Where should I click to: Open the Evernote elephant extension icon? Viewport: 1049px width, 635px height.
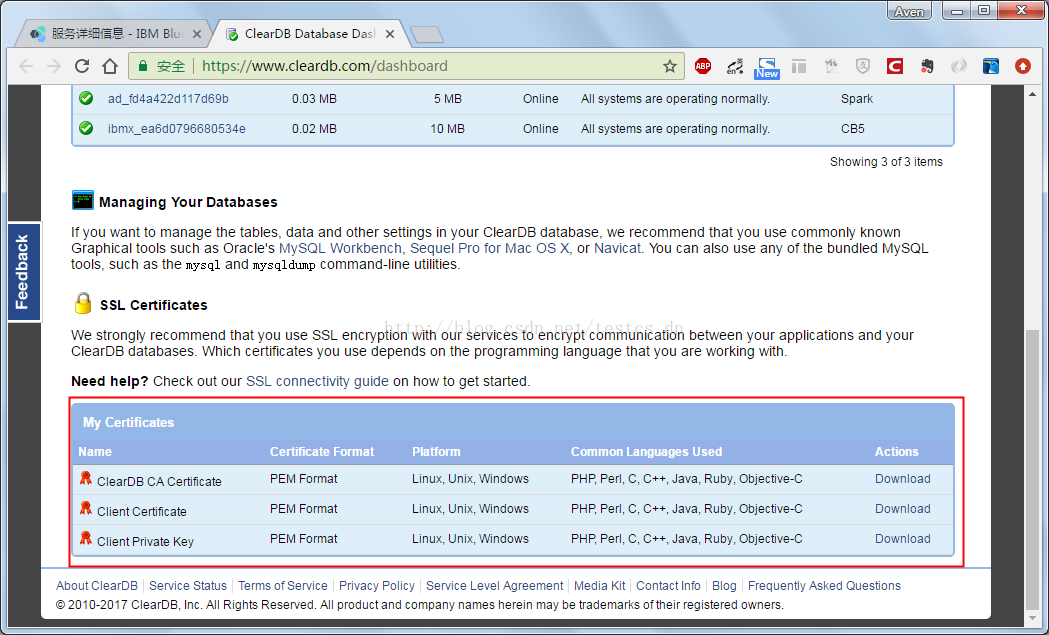[927, 66]
